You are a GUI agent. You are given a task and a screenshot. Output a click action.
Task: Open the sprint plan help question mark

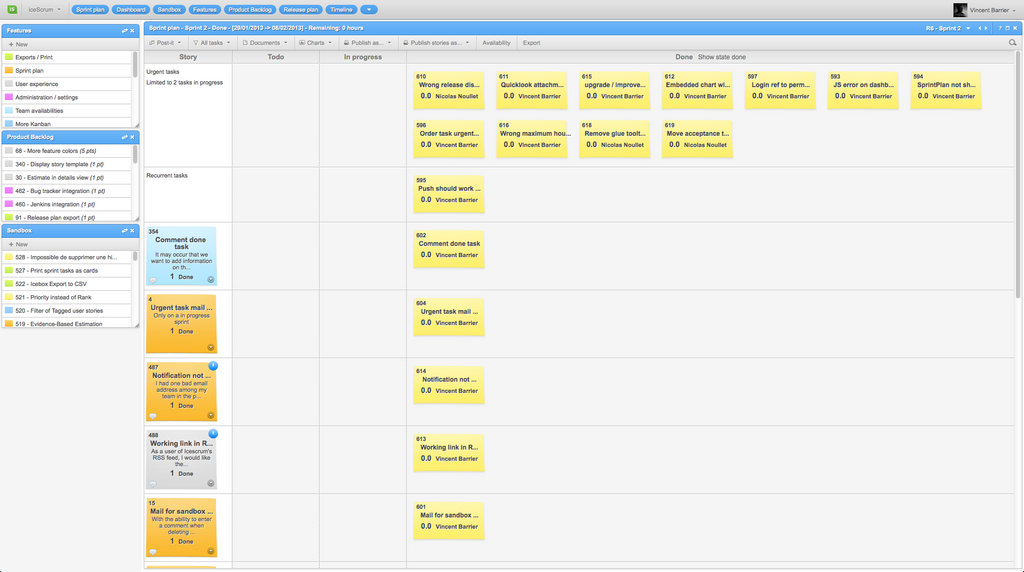(999, 28)
